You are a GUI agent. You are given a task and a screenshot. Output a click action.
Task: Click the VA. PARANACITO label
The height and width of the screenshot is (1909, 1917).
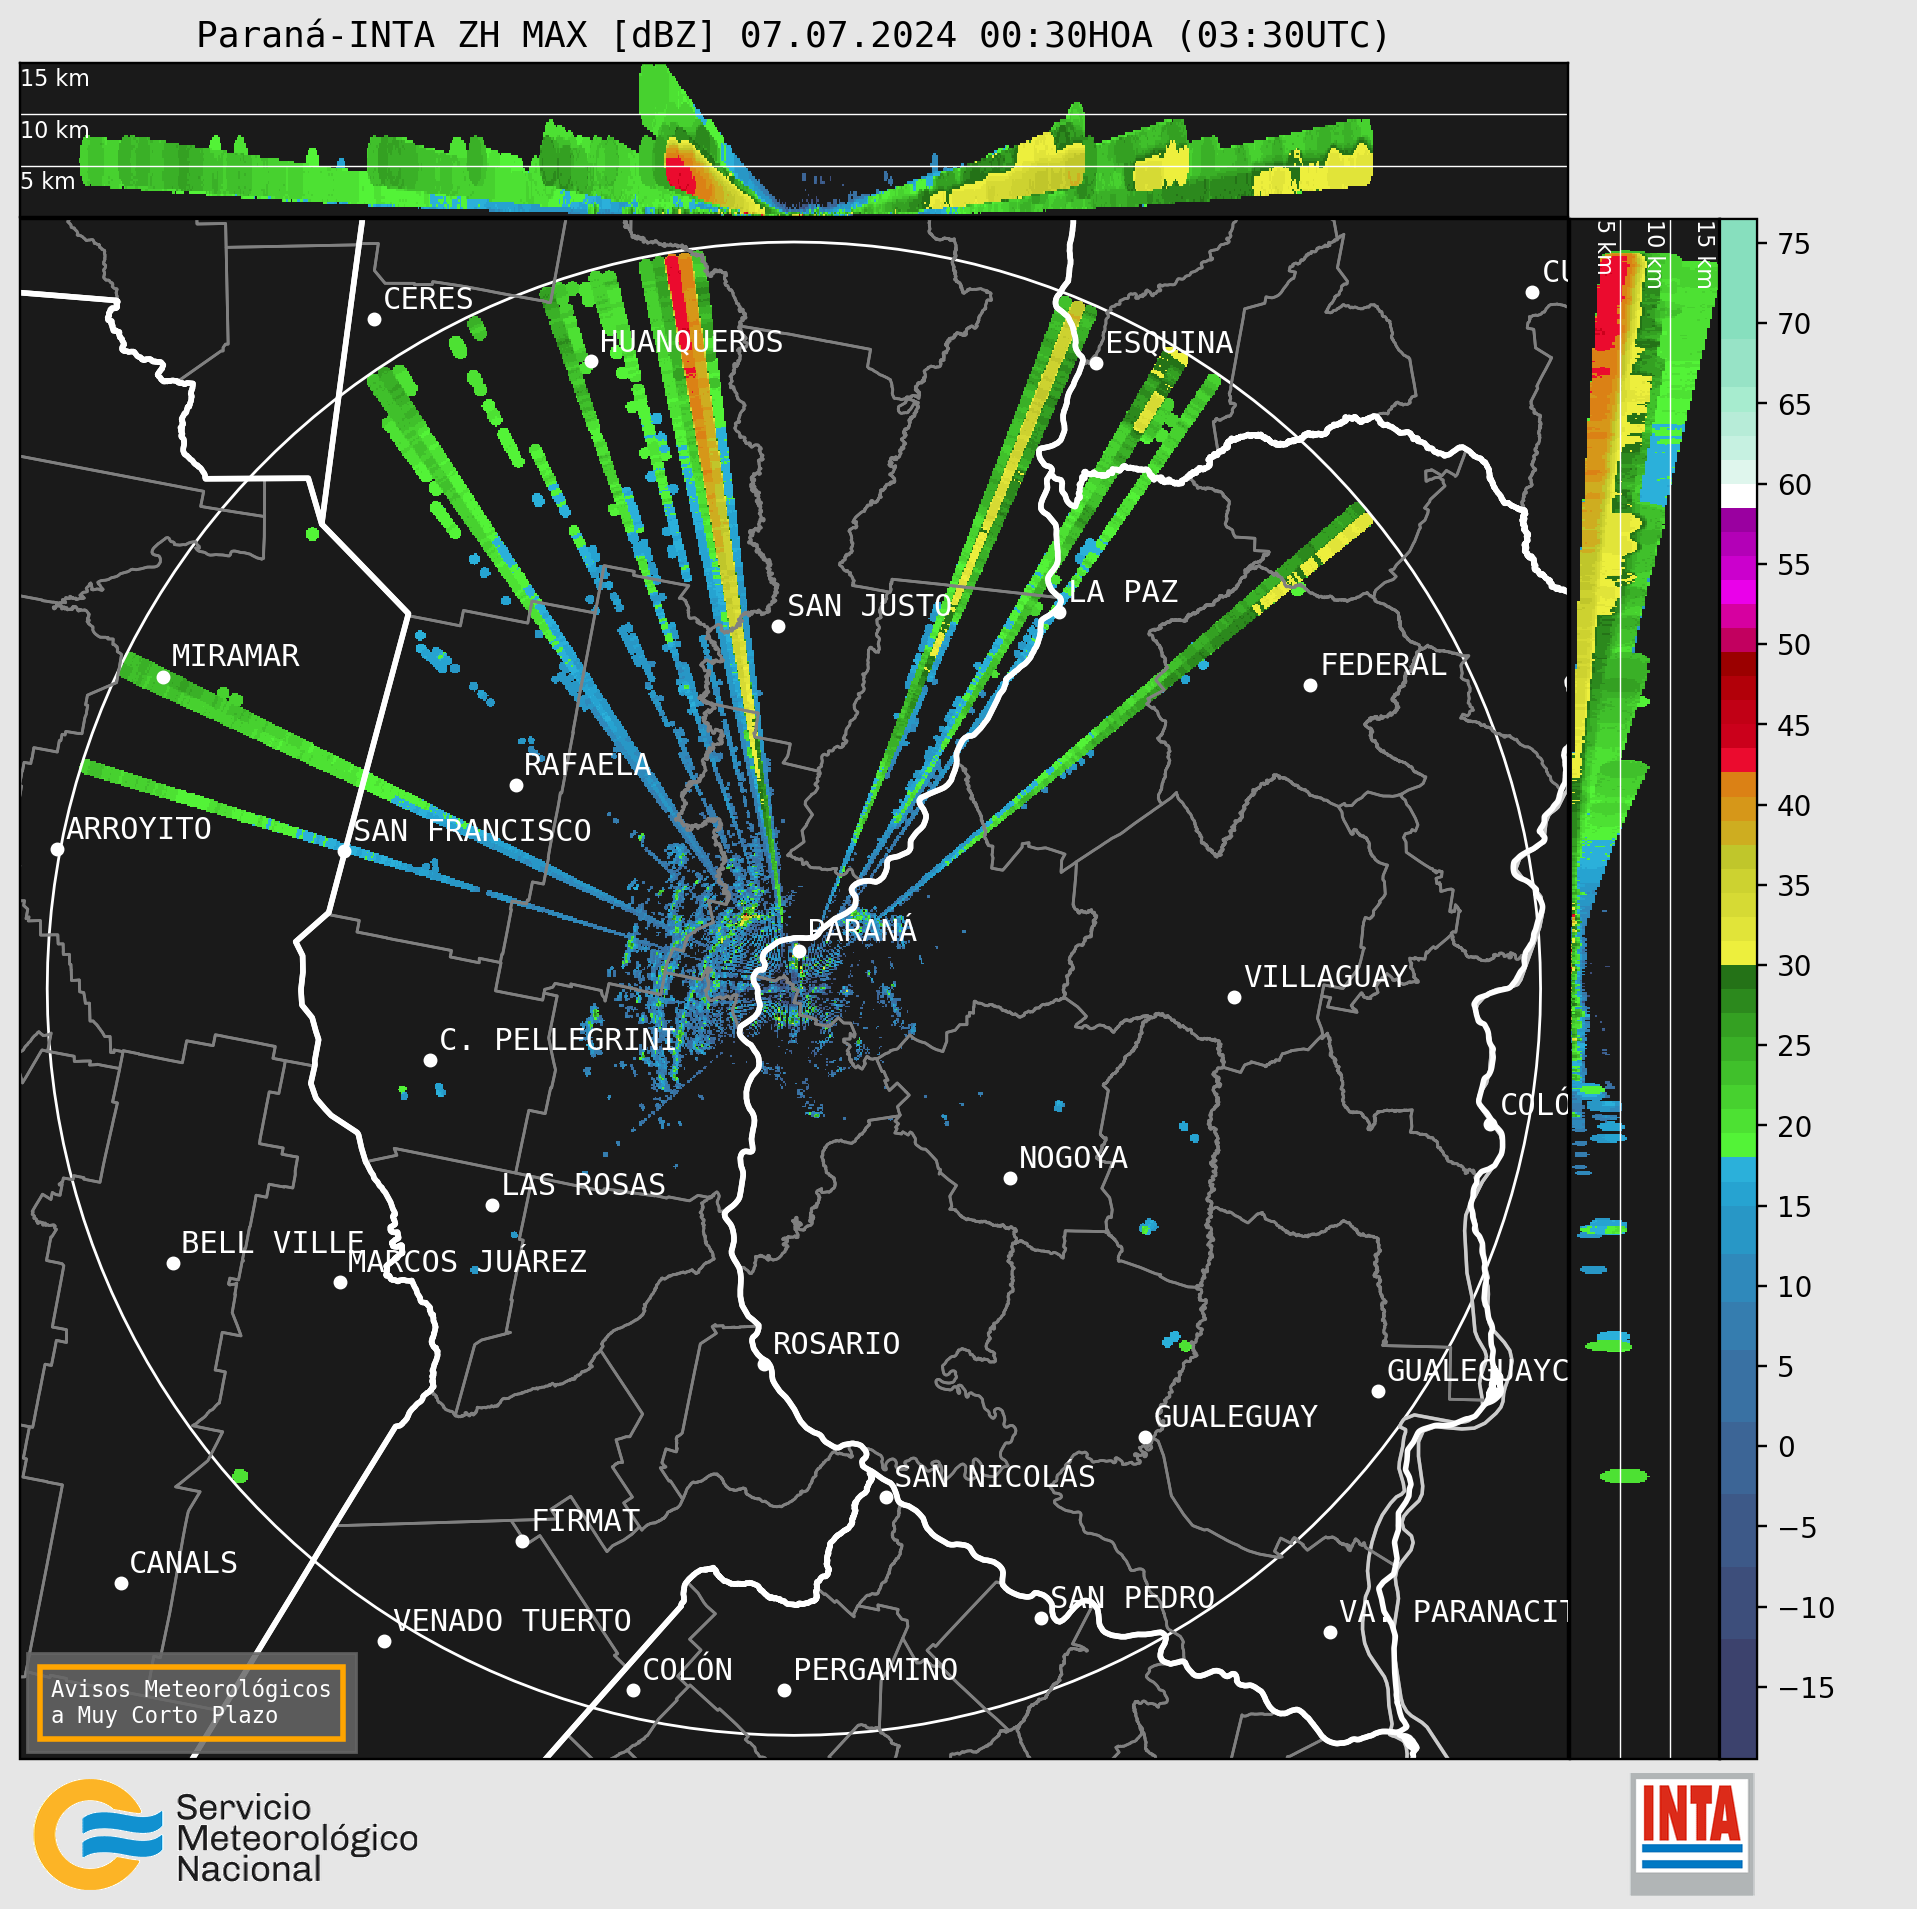1453,1612
